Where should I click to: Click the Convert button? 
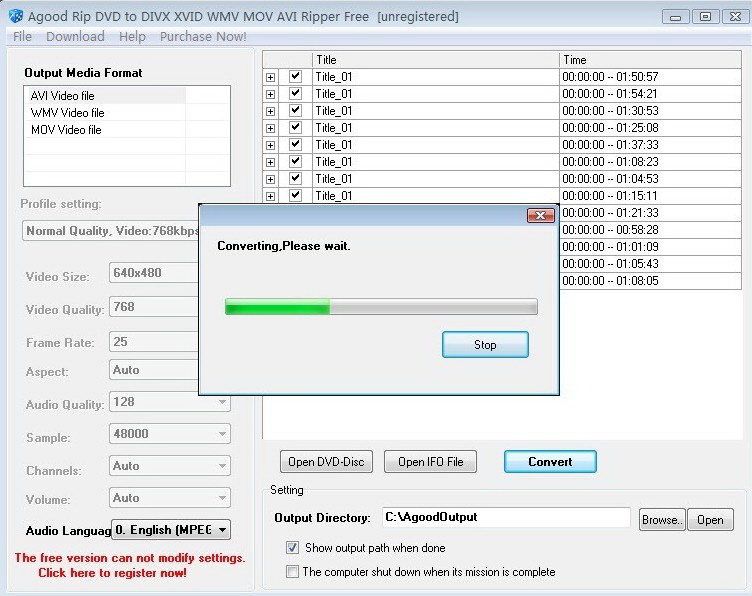(x=550, y=461)
